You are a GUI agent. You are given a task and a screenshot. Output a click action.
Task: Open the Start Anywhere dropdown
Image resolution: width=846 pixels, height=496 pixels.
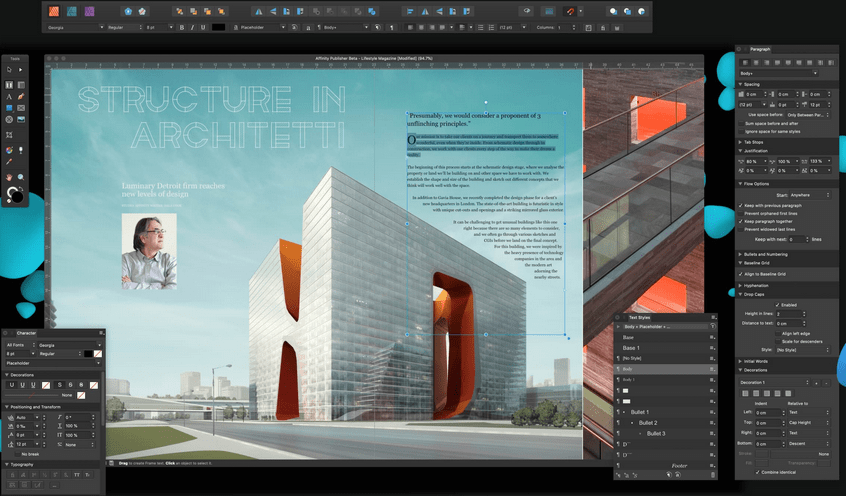coord(809,195)
